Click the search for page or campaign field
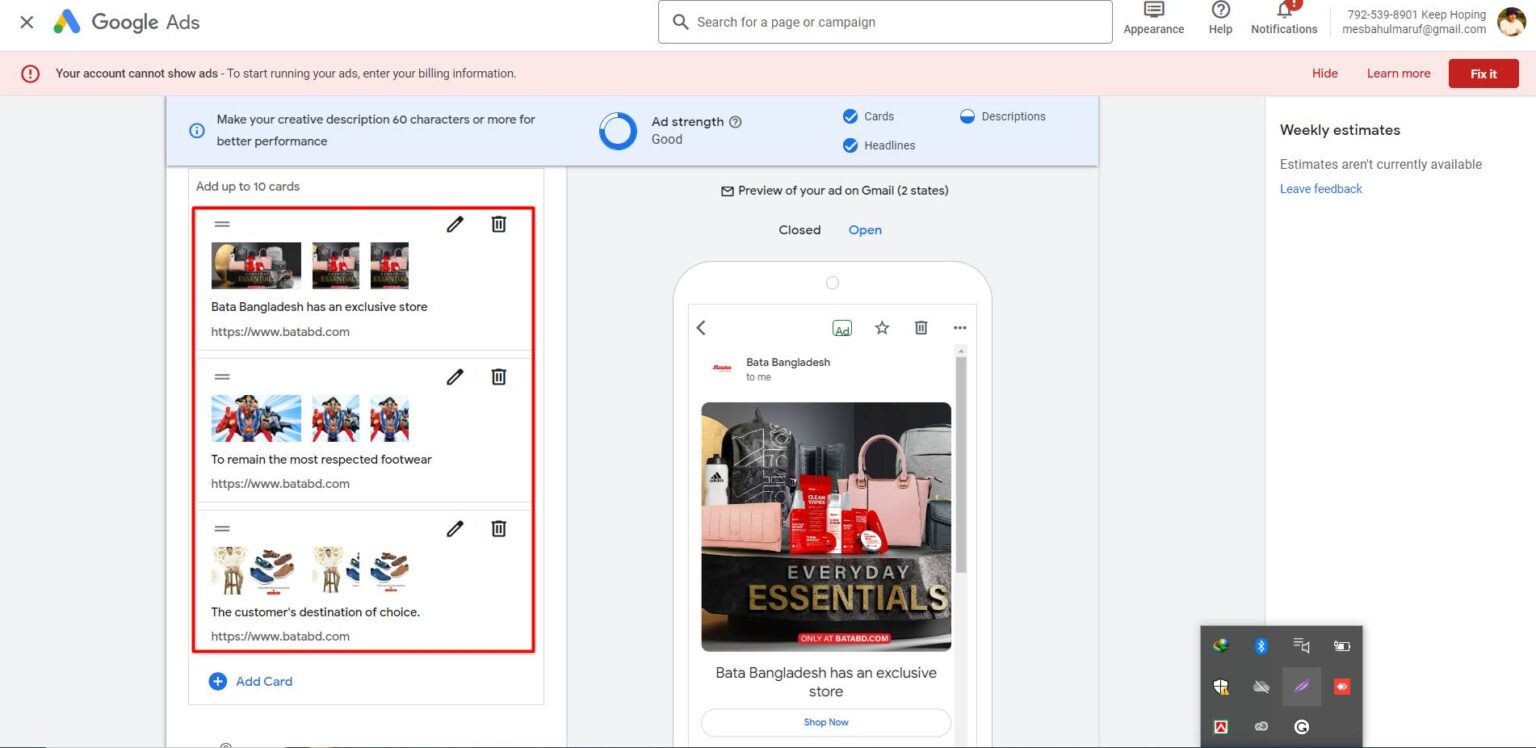 pos(885,22)
